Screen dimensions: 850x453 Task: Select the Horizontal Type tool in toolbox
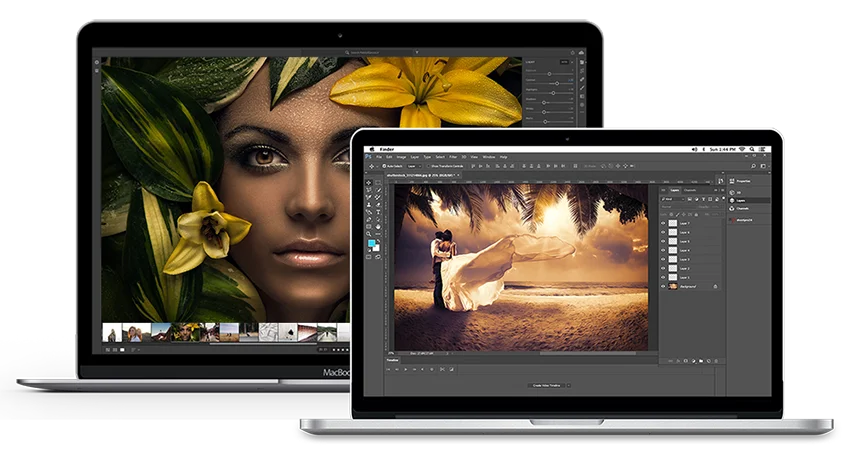[378, 212]
